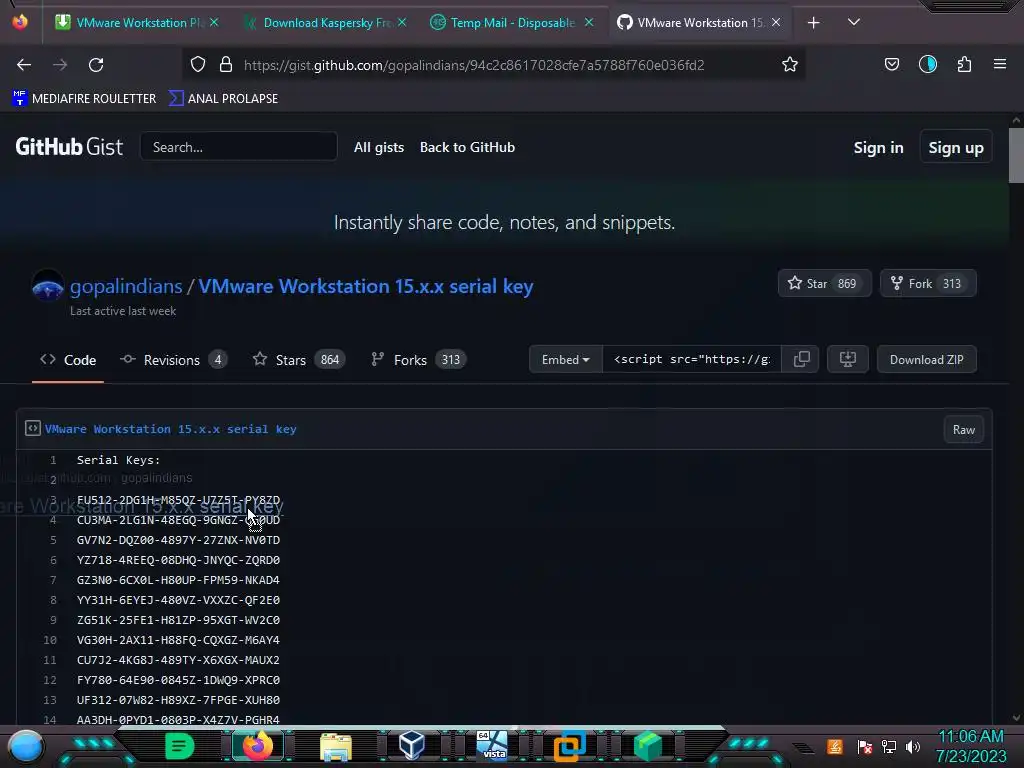1024x768 pixels.
Task: Open the Firefox extensions puzzle icon
Action: coord(964,65)
